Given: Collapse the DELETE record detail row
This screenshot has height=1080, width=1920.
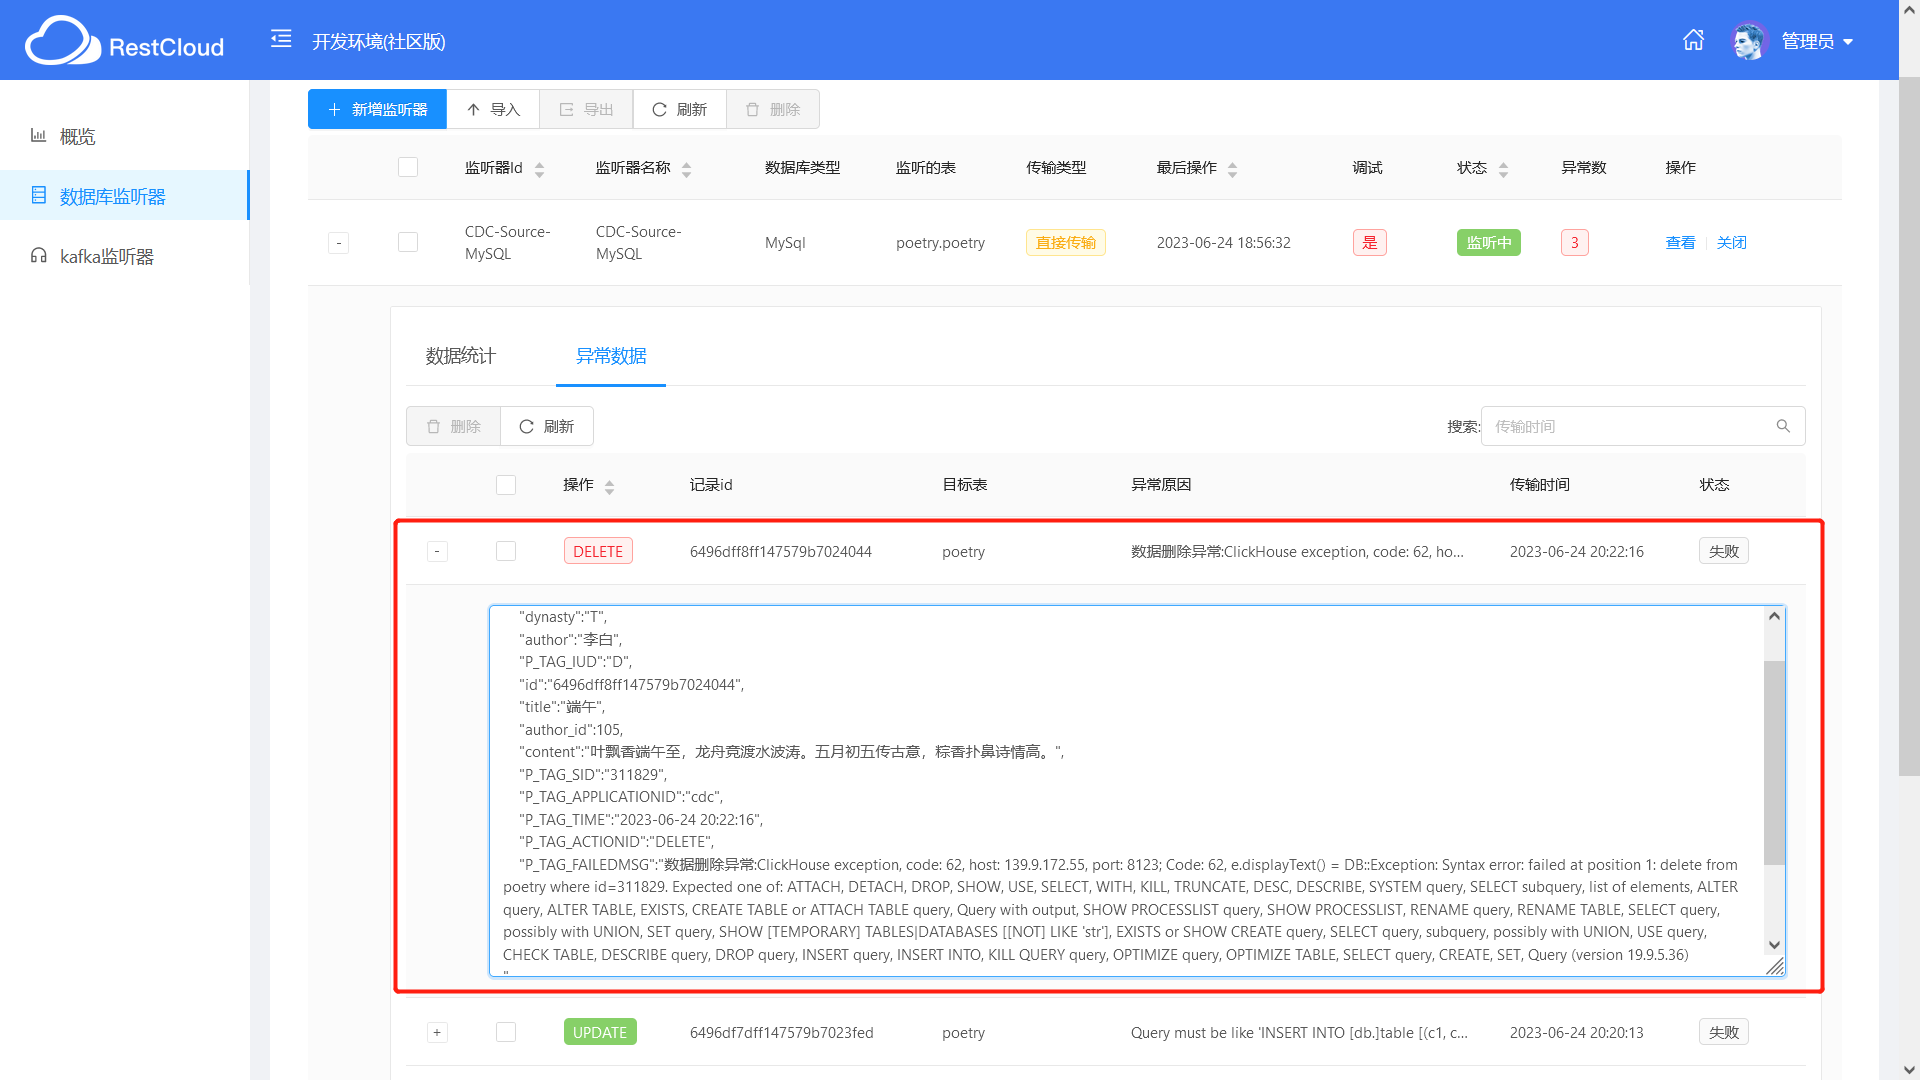Looking at the screenshot, I should point(437,552).
